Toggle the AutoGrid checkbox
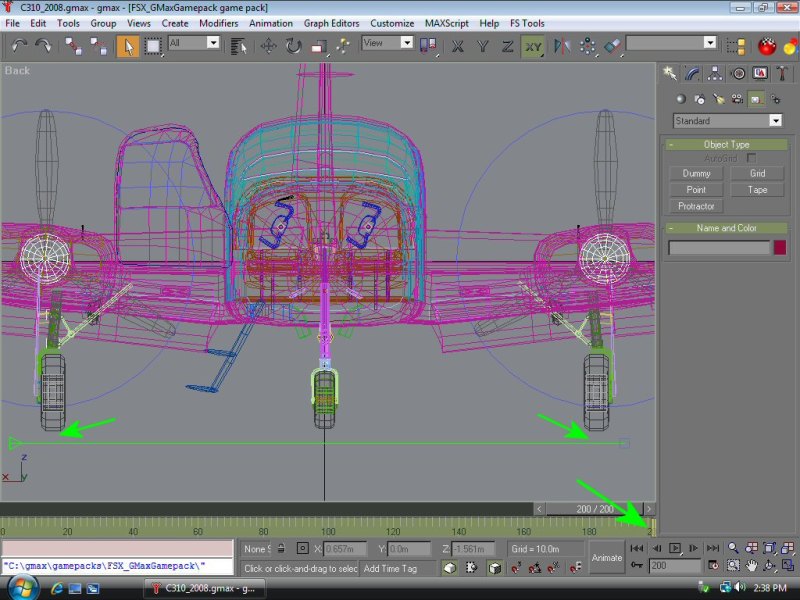Viewport: 800px width, 600px height. [x=751, y=158]
